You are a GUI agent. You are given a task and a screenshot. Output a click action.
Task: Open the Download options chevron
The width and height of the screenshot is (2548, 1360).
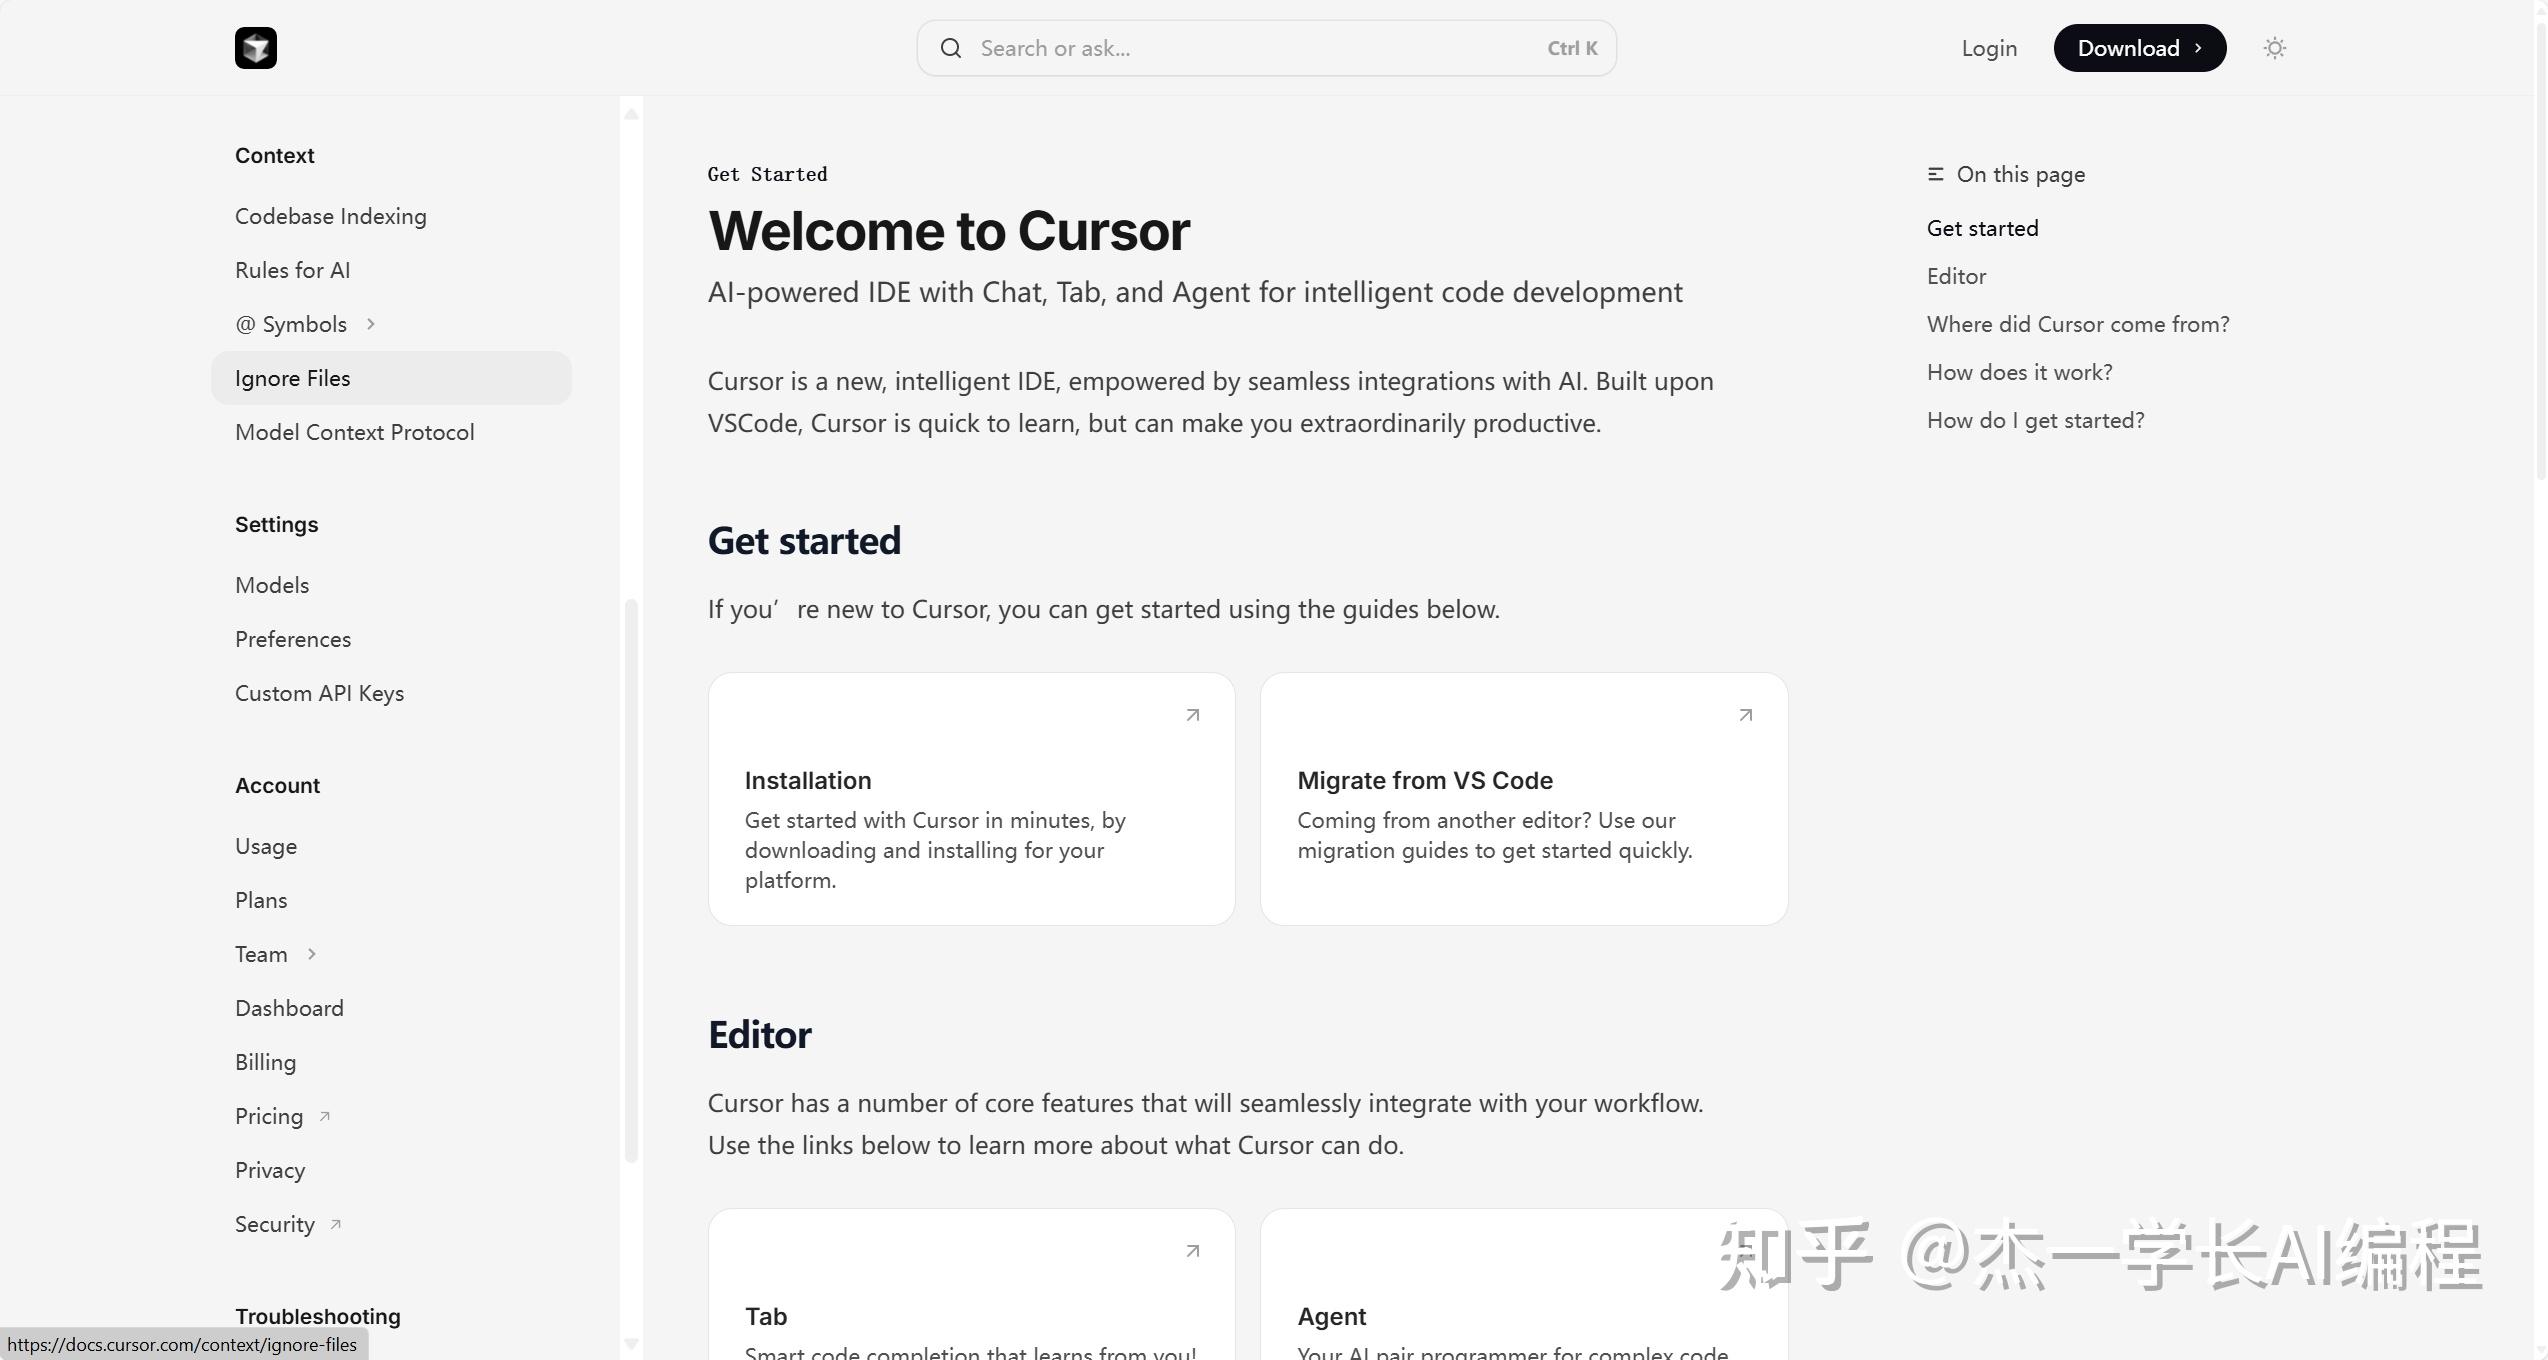point(2199,47)
